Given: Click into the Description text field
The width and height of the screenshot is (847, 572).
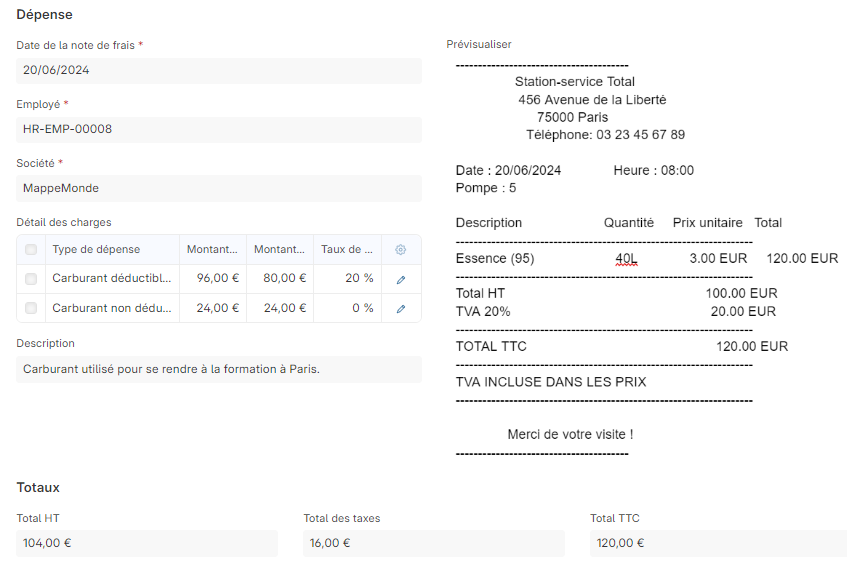Looking at the screenshot, I should 219,369.
